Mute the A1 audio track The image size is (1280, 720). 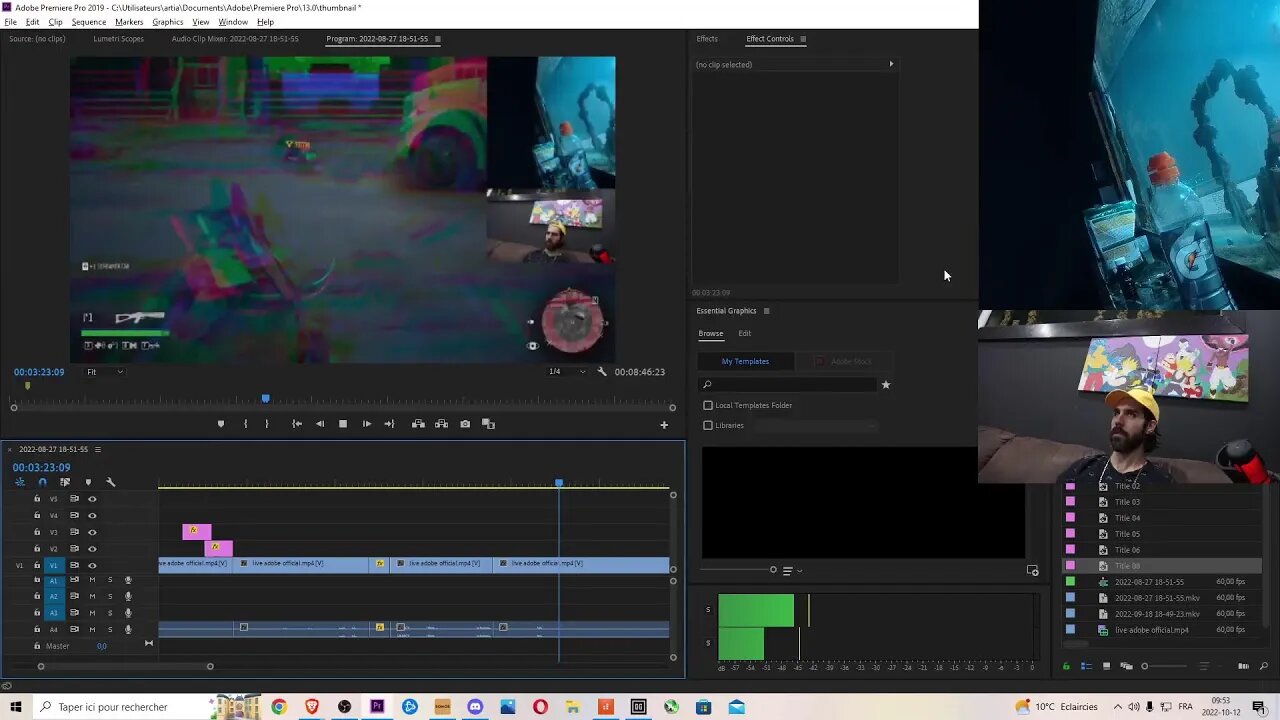92,580
